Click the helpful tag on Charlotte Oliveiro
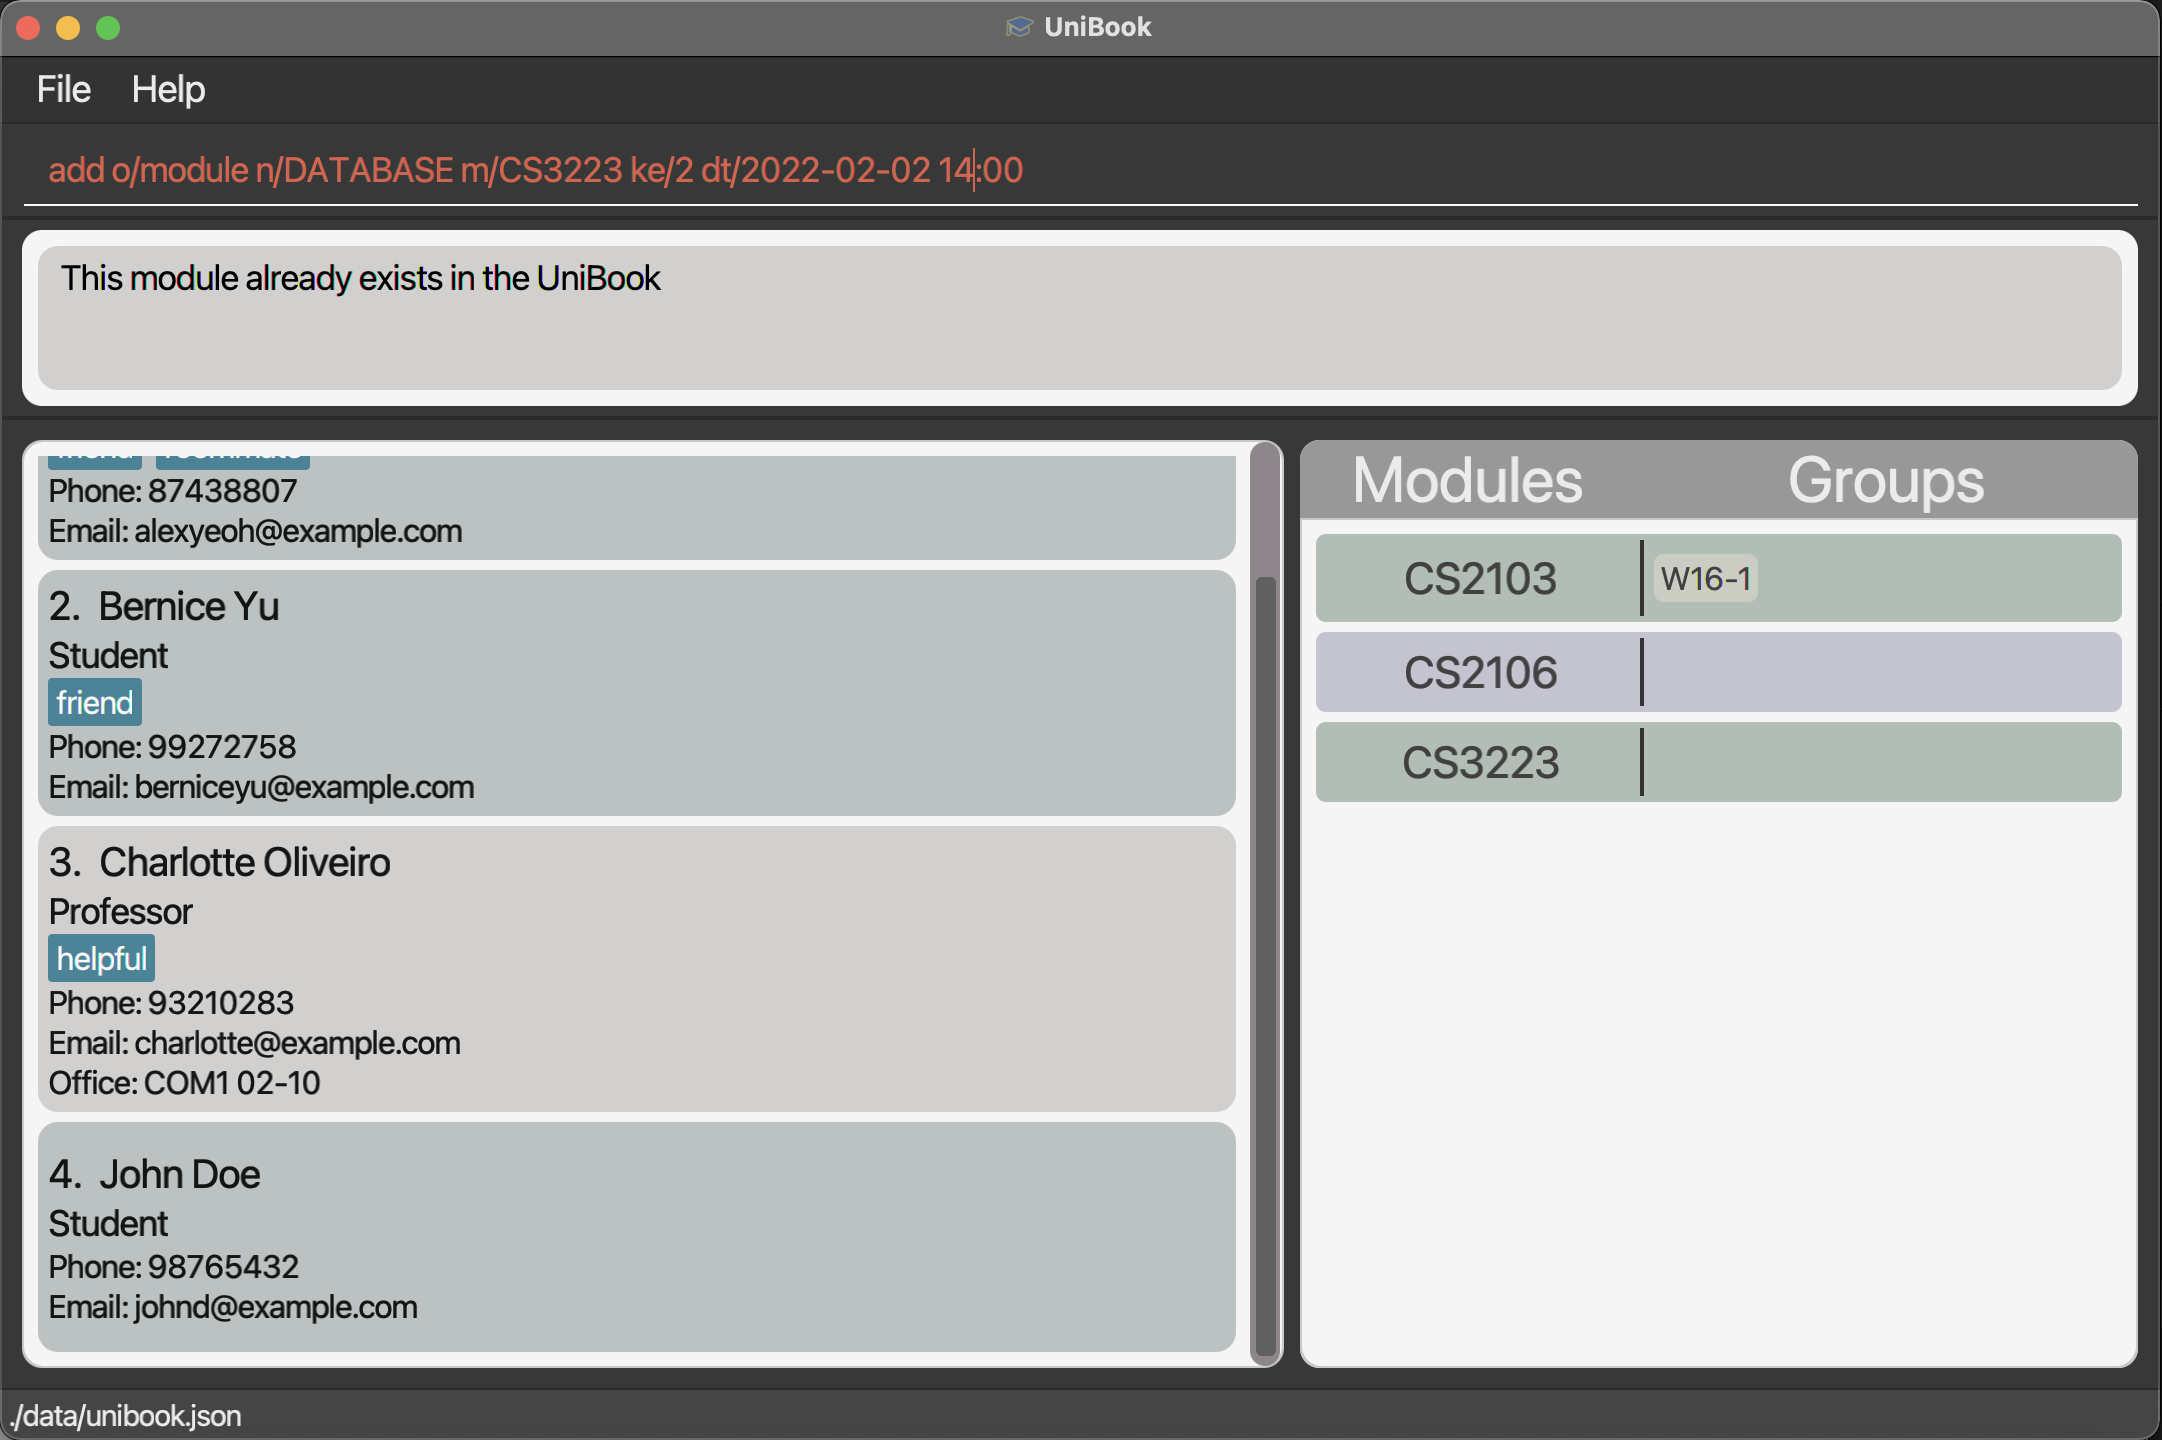 pos(101,959)
